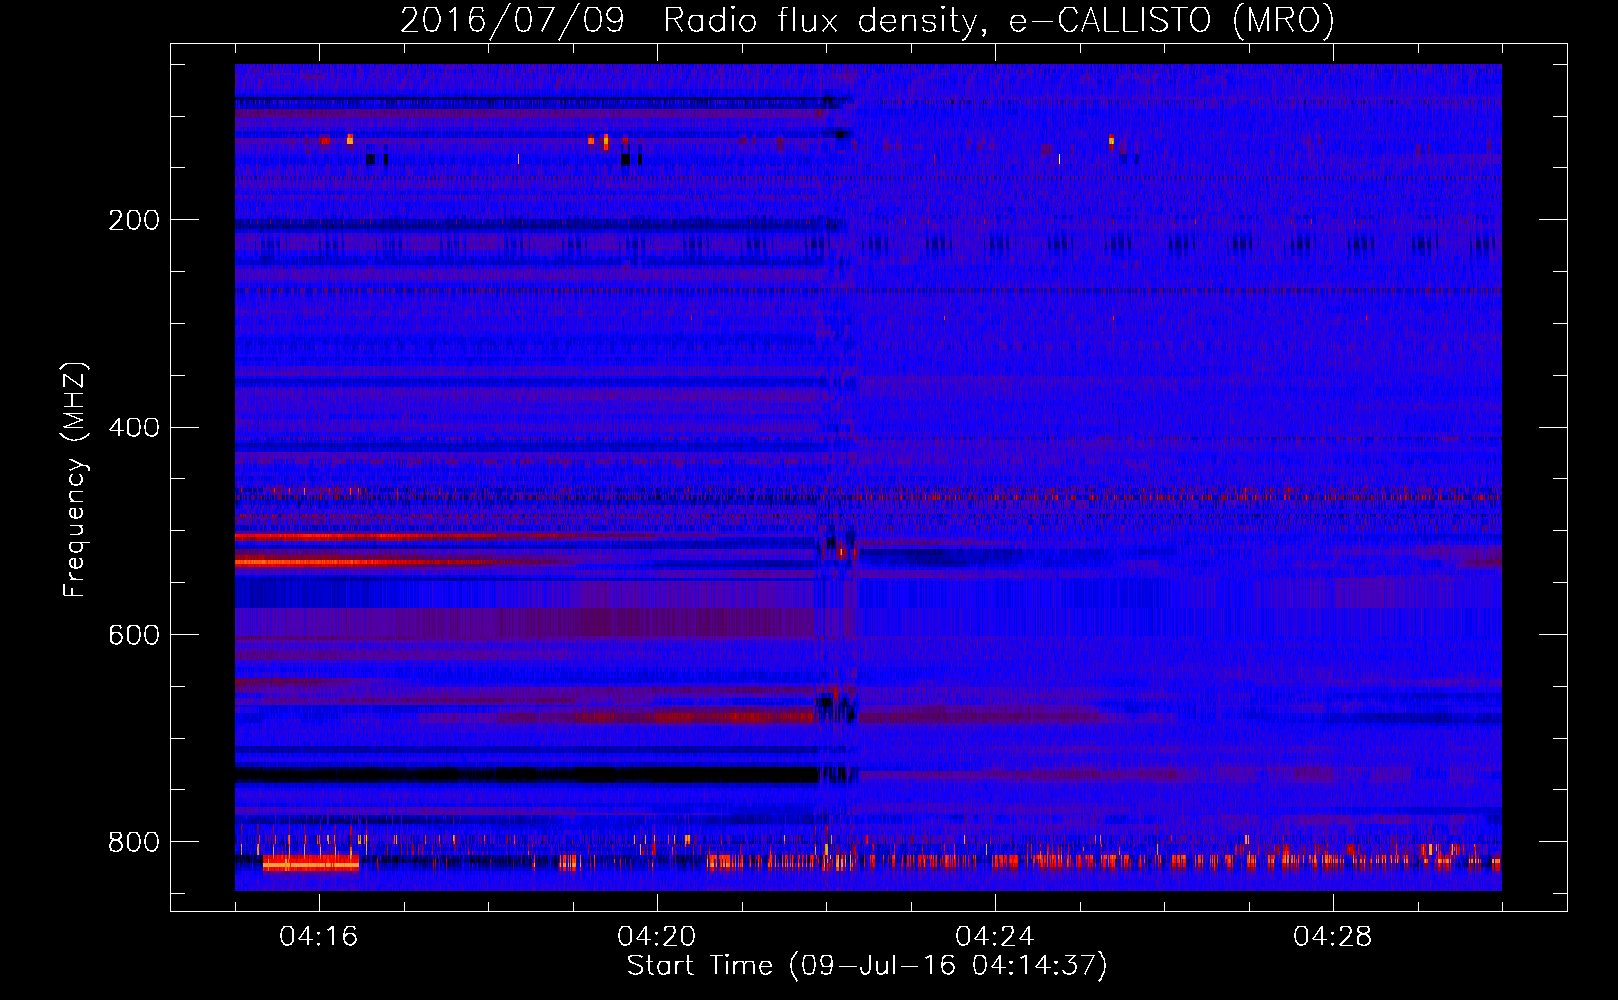Click the '04:20' time axis label
The image size is (1618, 1000).
[x=657, y=936]
